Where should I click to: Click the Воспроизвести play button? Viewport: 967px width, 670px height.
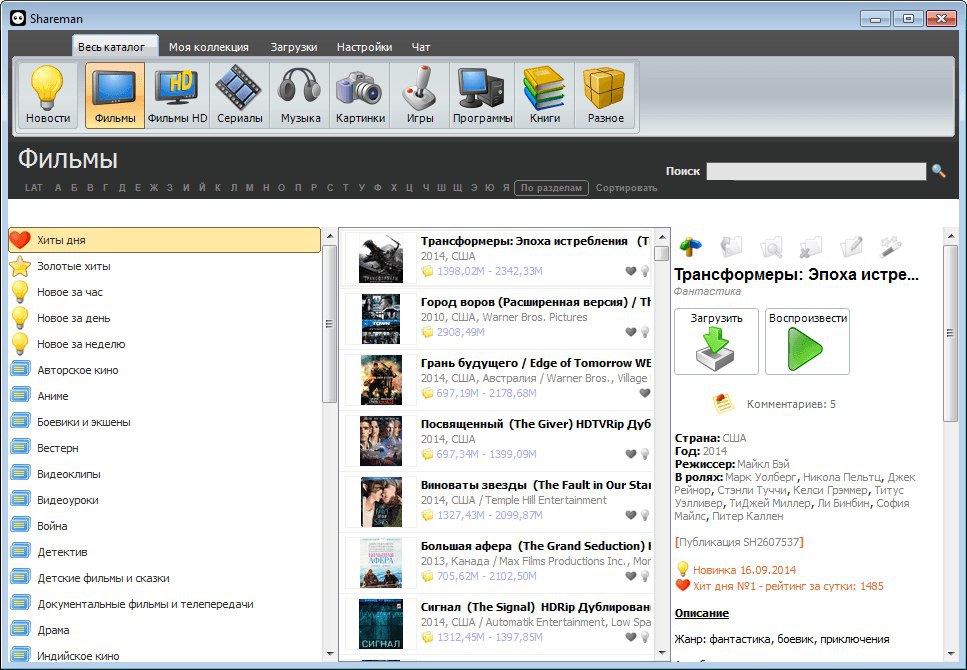tap(807, 341)
